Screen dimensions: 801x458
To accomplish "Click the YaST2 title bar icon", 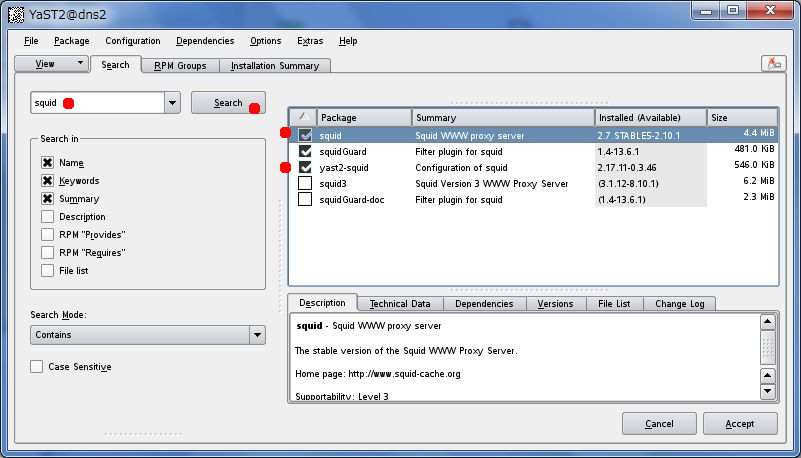I will point(15,14).
